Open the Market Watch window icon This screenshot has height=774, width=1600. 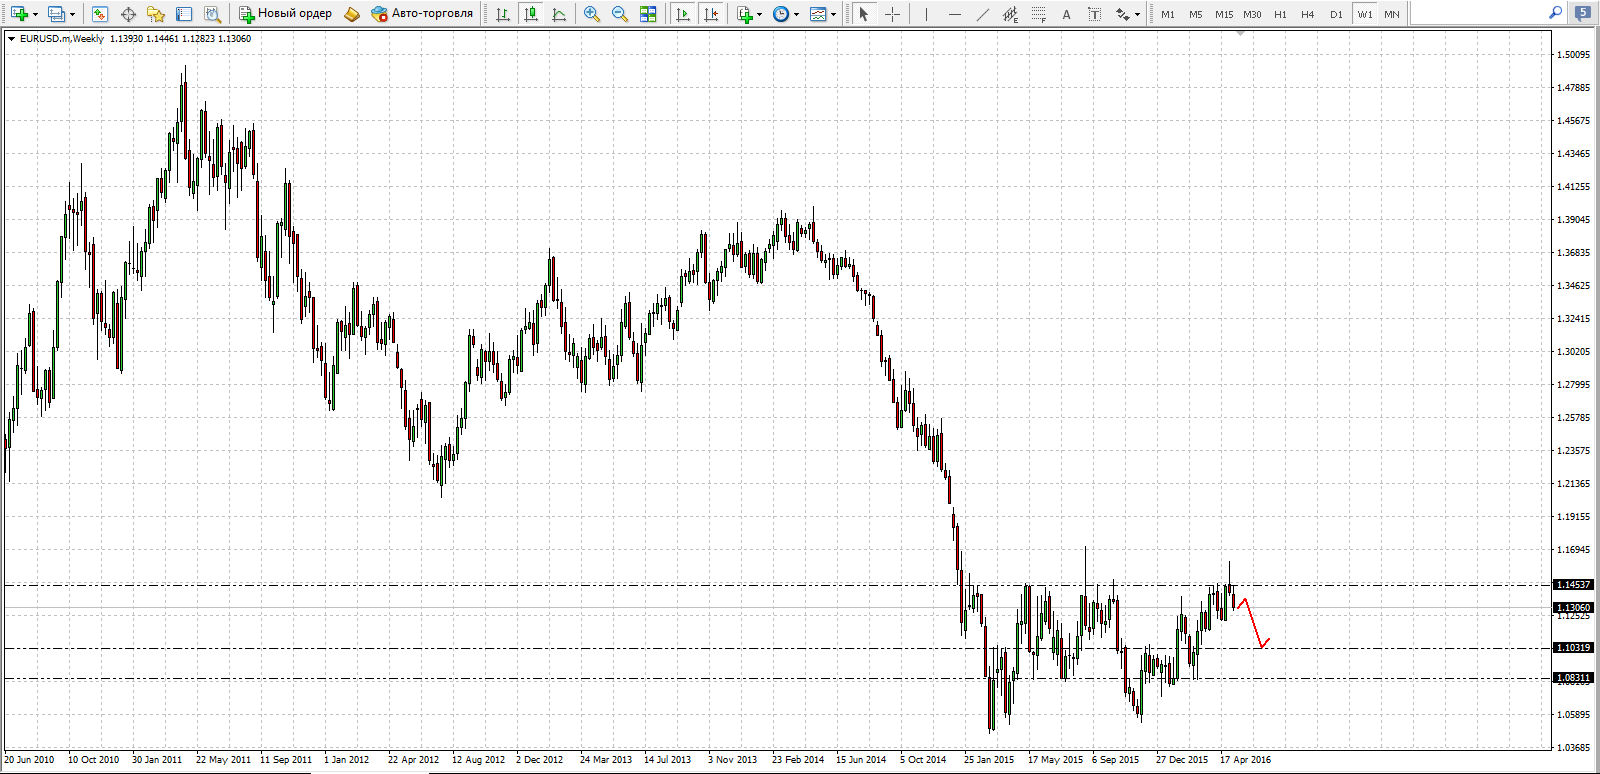pos(99,14)
